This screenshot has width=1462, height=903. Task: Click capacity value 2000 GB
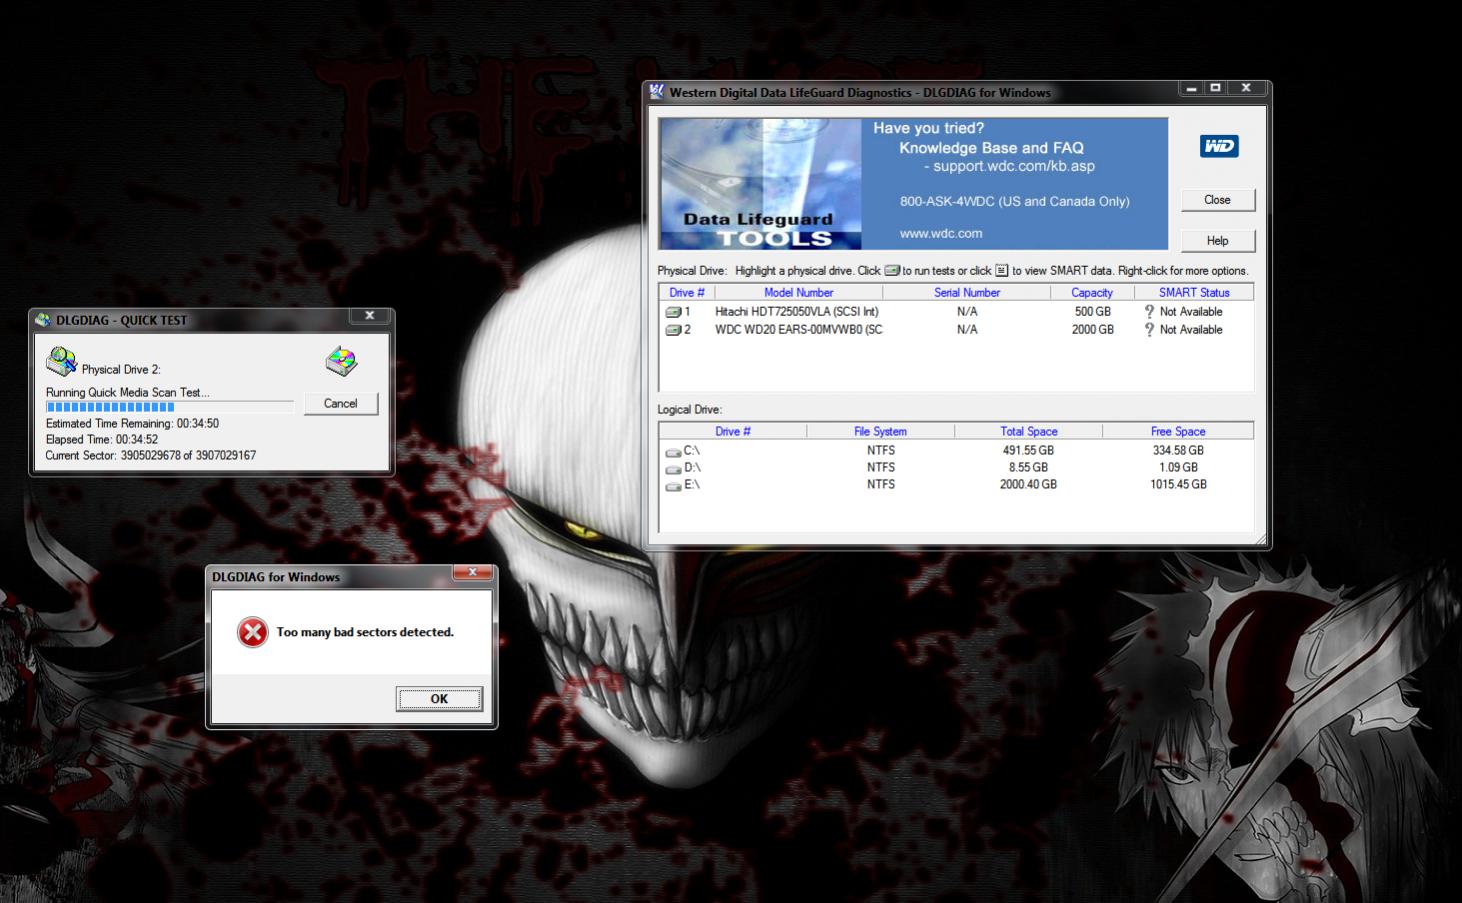tap(1093, 330)
